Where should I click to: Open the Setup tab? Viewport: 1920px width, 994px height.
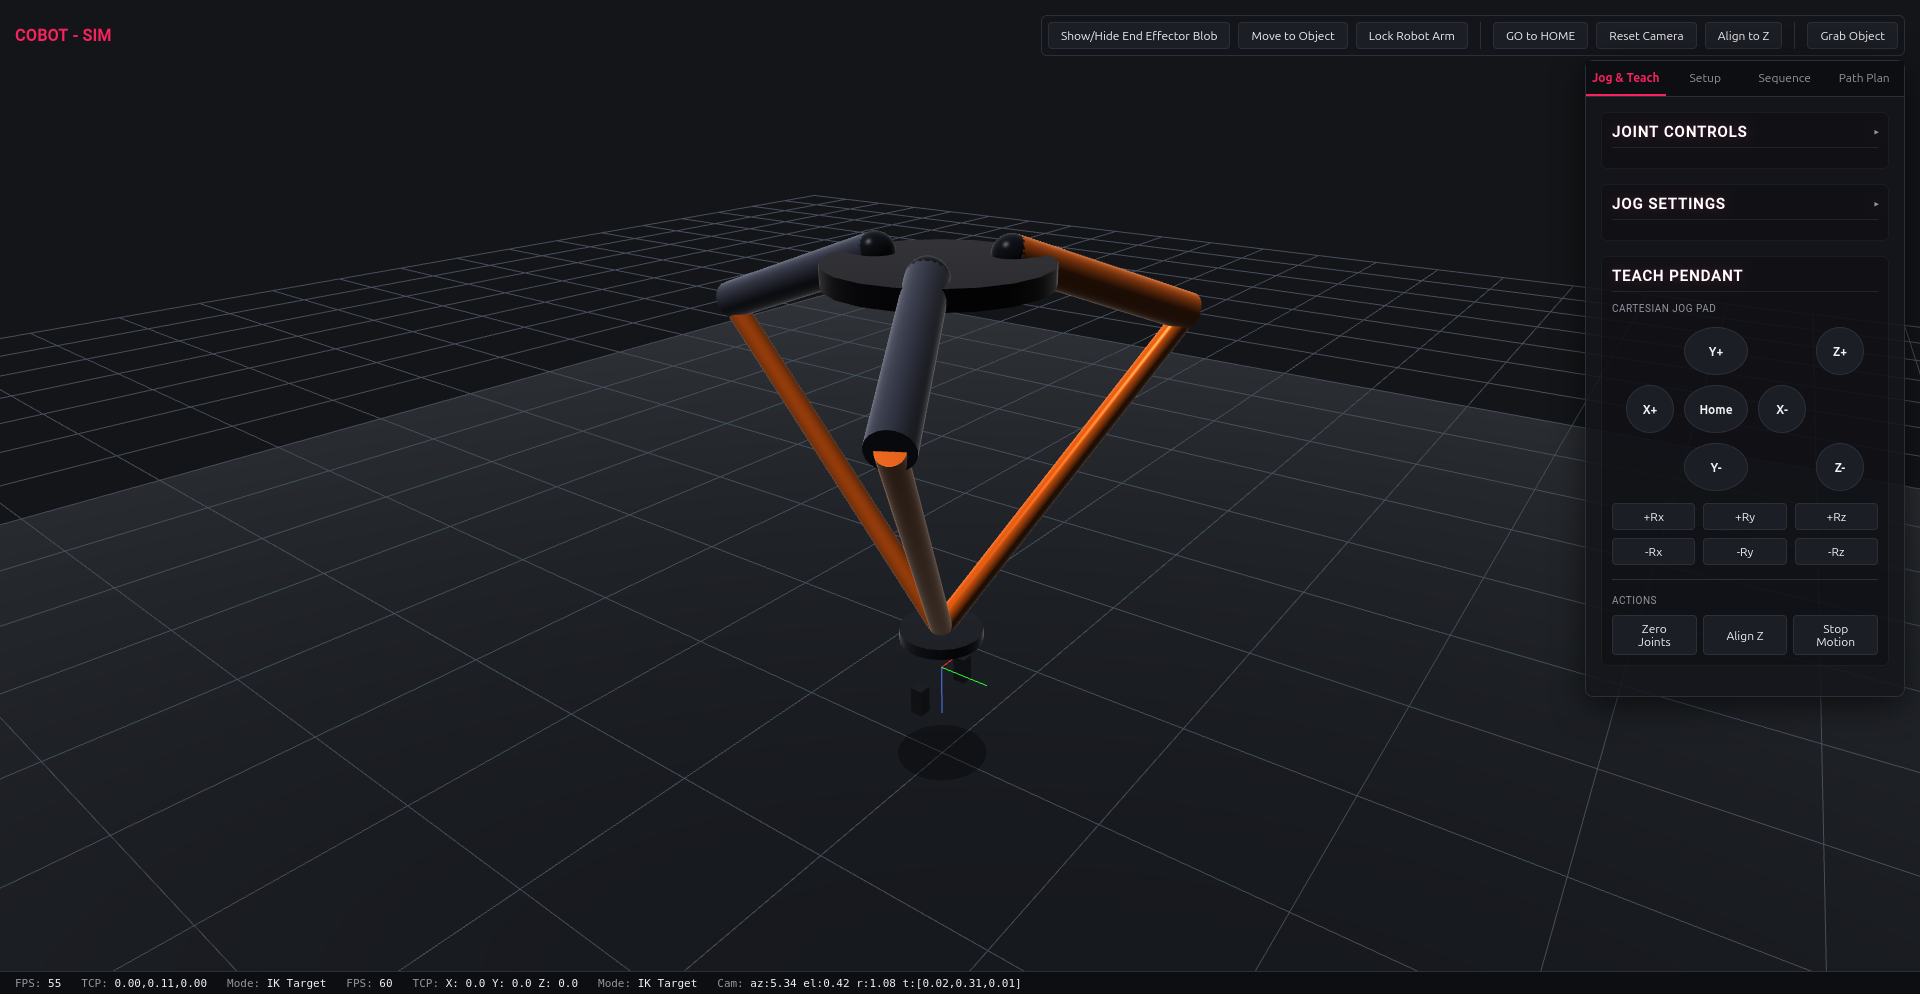tap(1705, 78)
